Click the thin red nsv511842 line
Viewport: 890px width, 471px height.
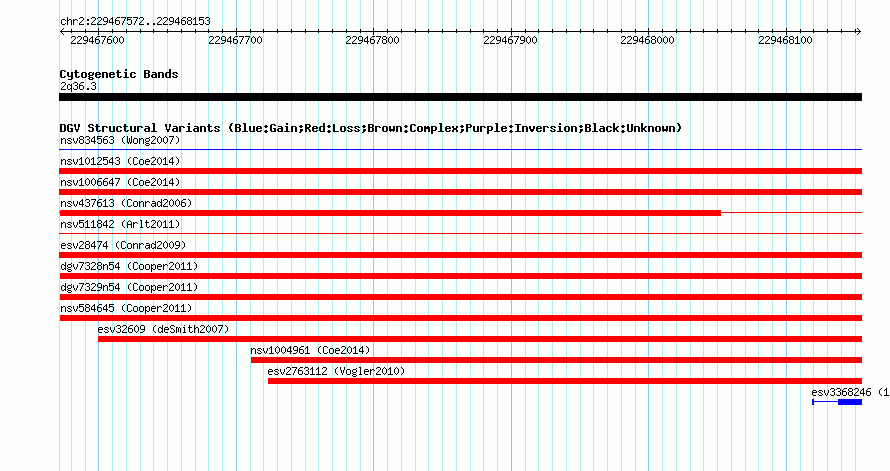[460, 233]
